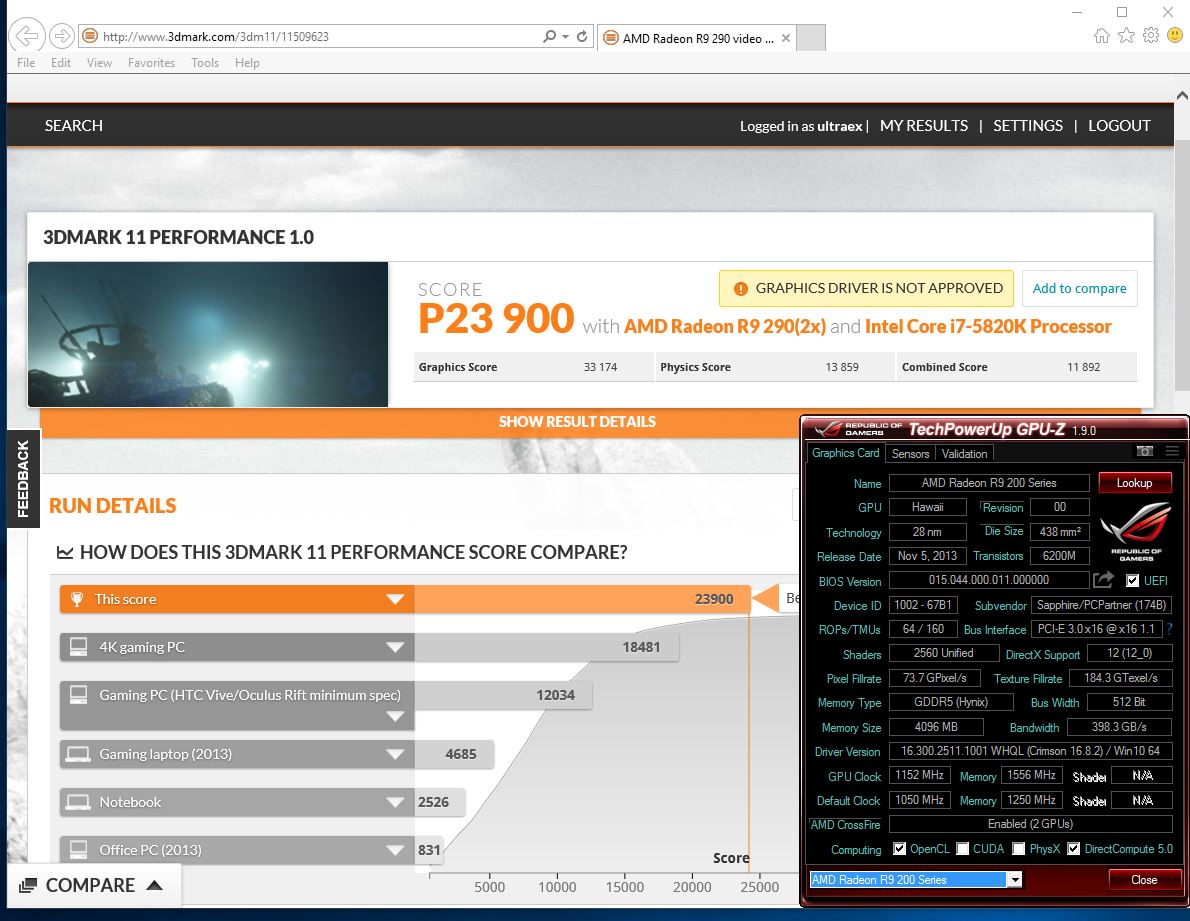Open the address bar search dropdown arrow
Screen dimensions: 1190x921
[x=565, y=36]
